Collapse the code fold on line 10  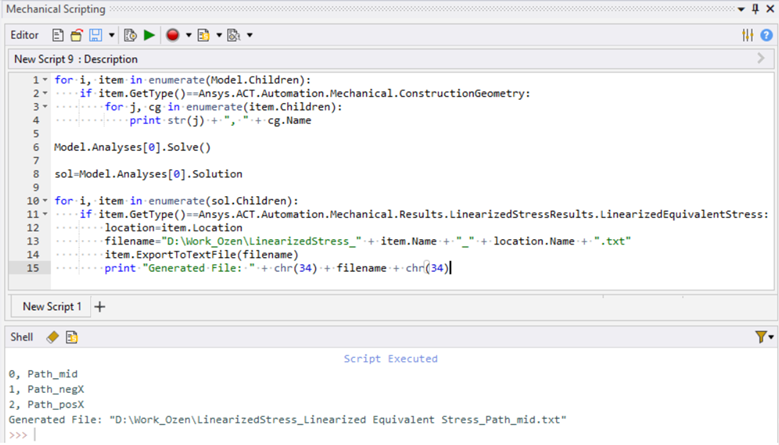coord(46,200)
